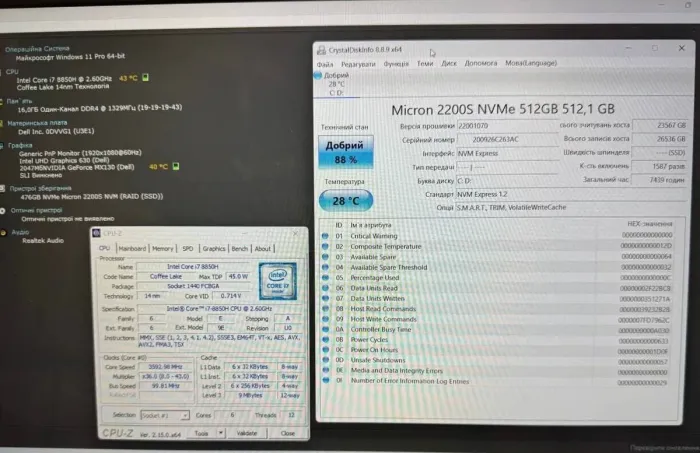Click status dot for Composite Temperature row
The width and height of the screenshot is (700, 453).
tap(325, 246)
